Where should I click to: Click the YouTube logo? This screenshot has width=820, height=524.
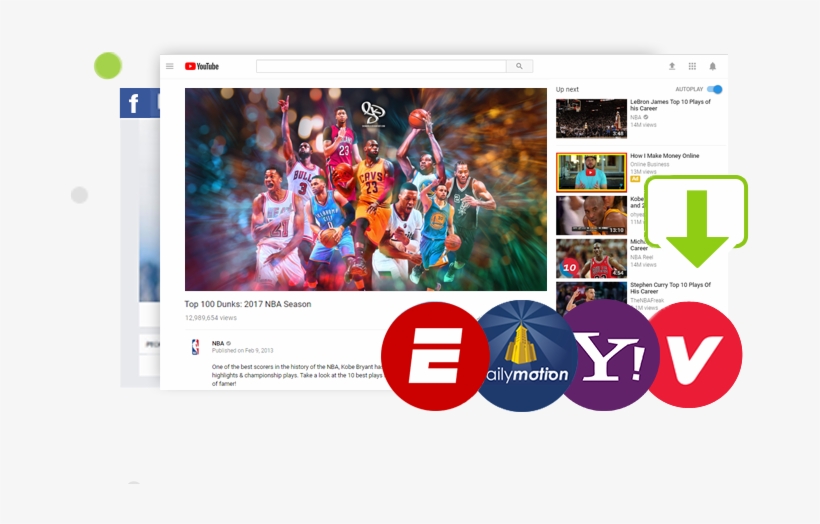201,66
